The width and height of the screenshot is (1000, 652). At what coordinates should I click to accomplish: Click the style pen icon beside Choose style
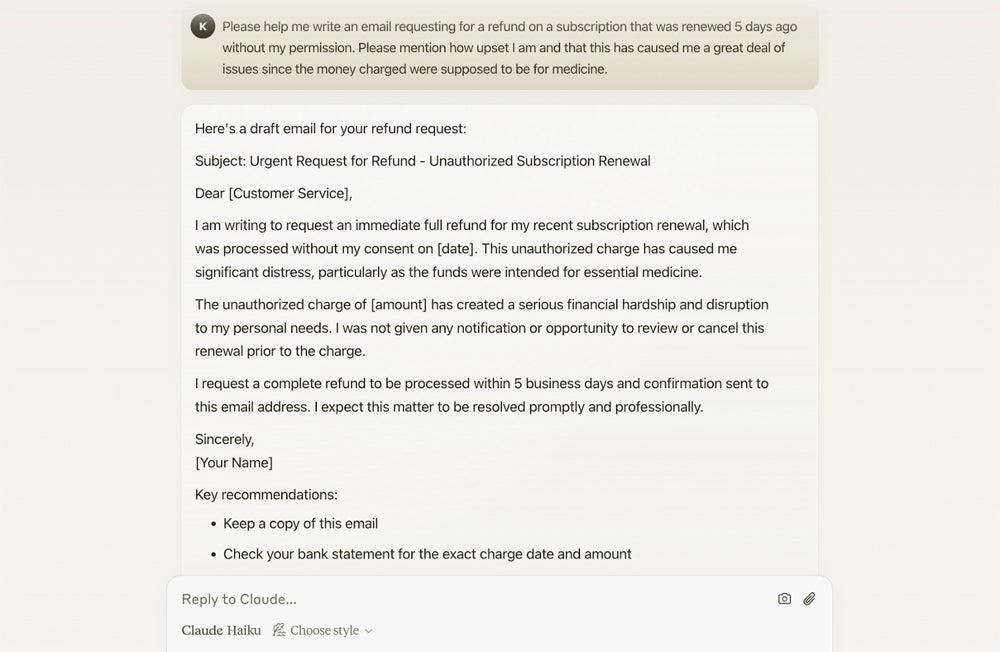pos(279,630)
